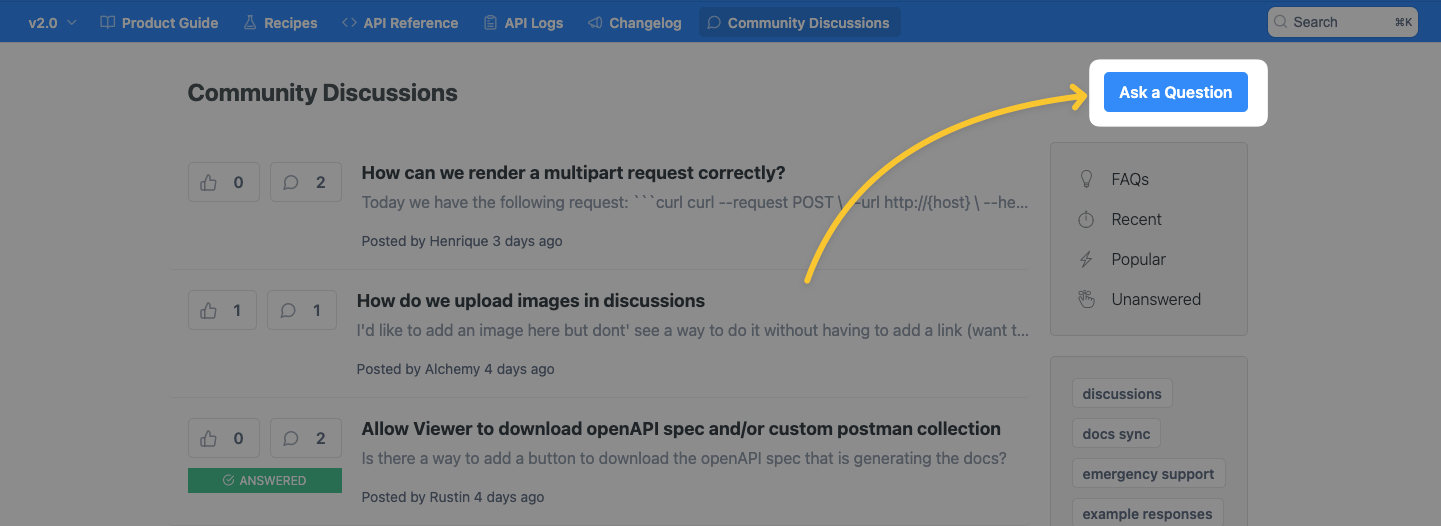
Task: Click comment count on multipart request post
Action: tap(305, 182)
